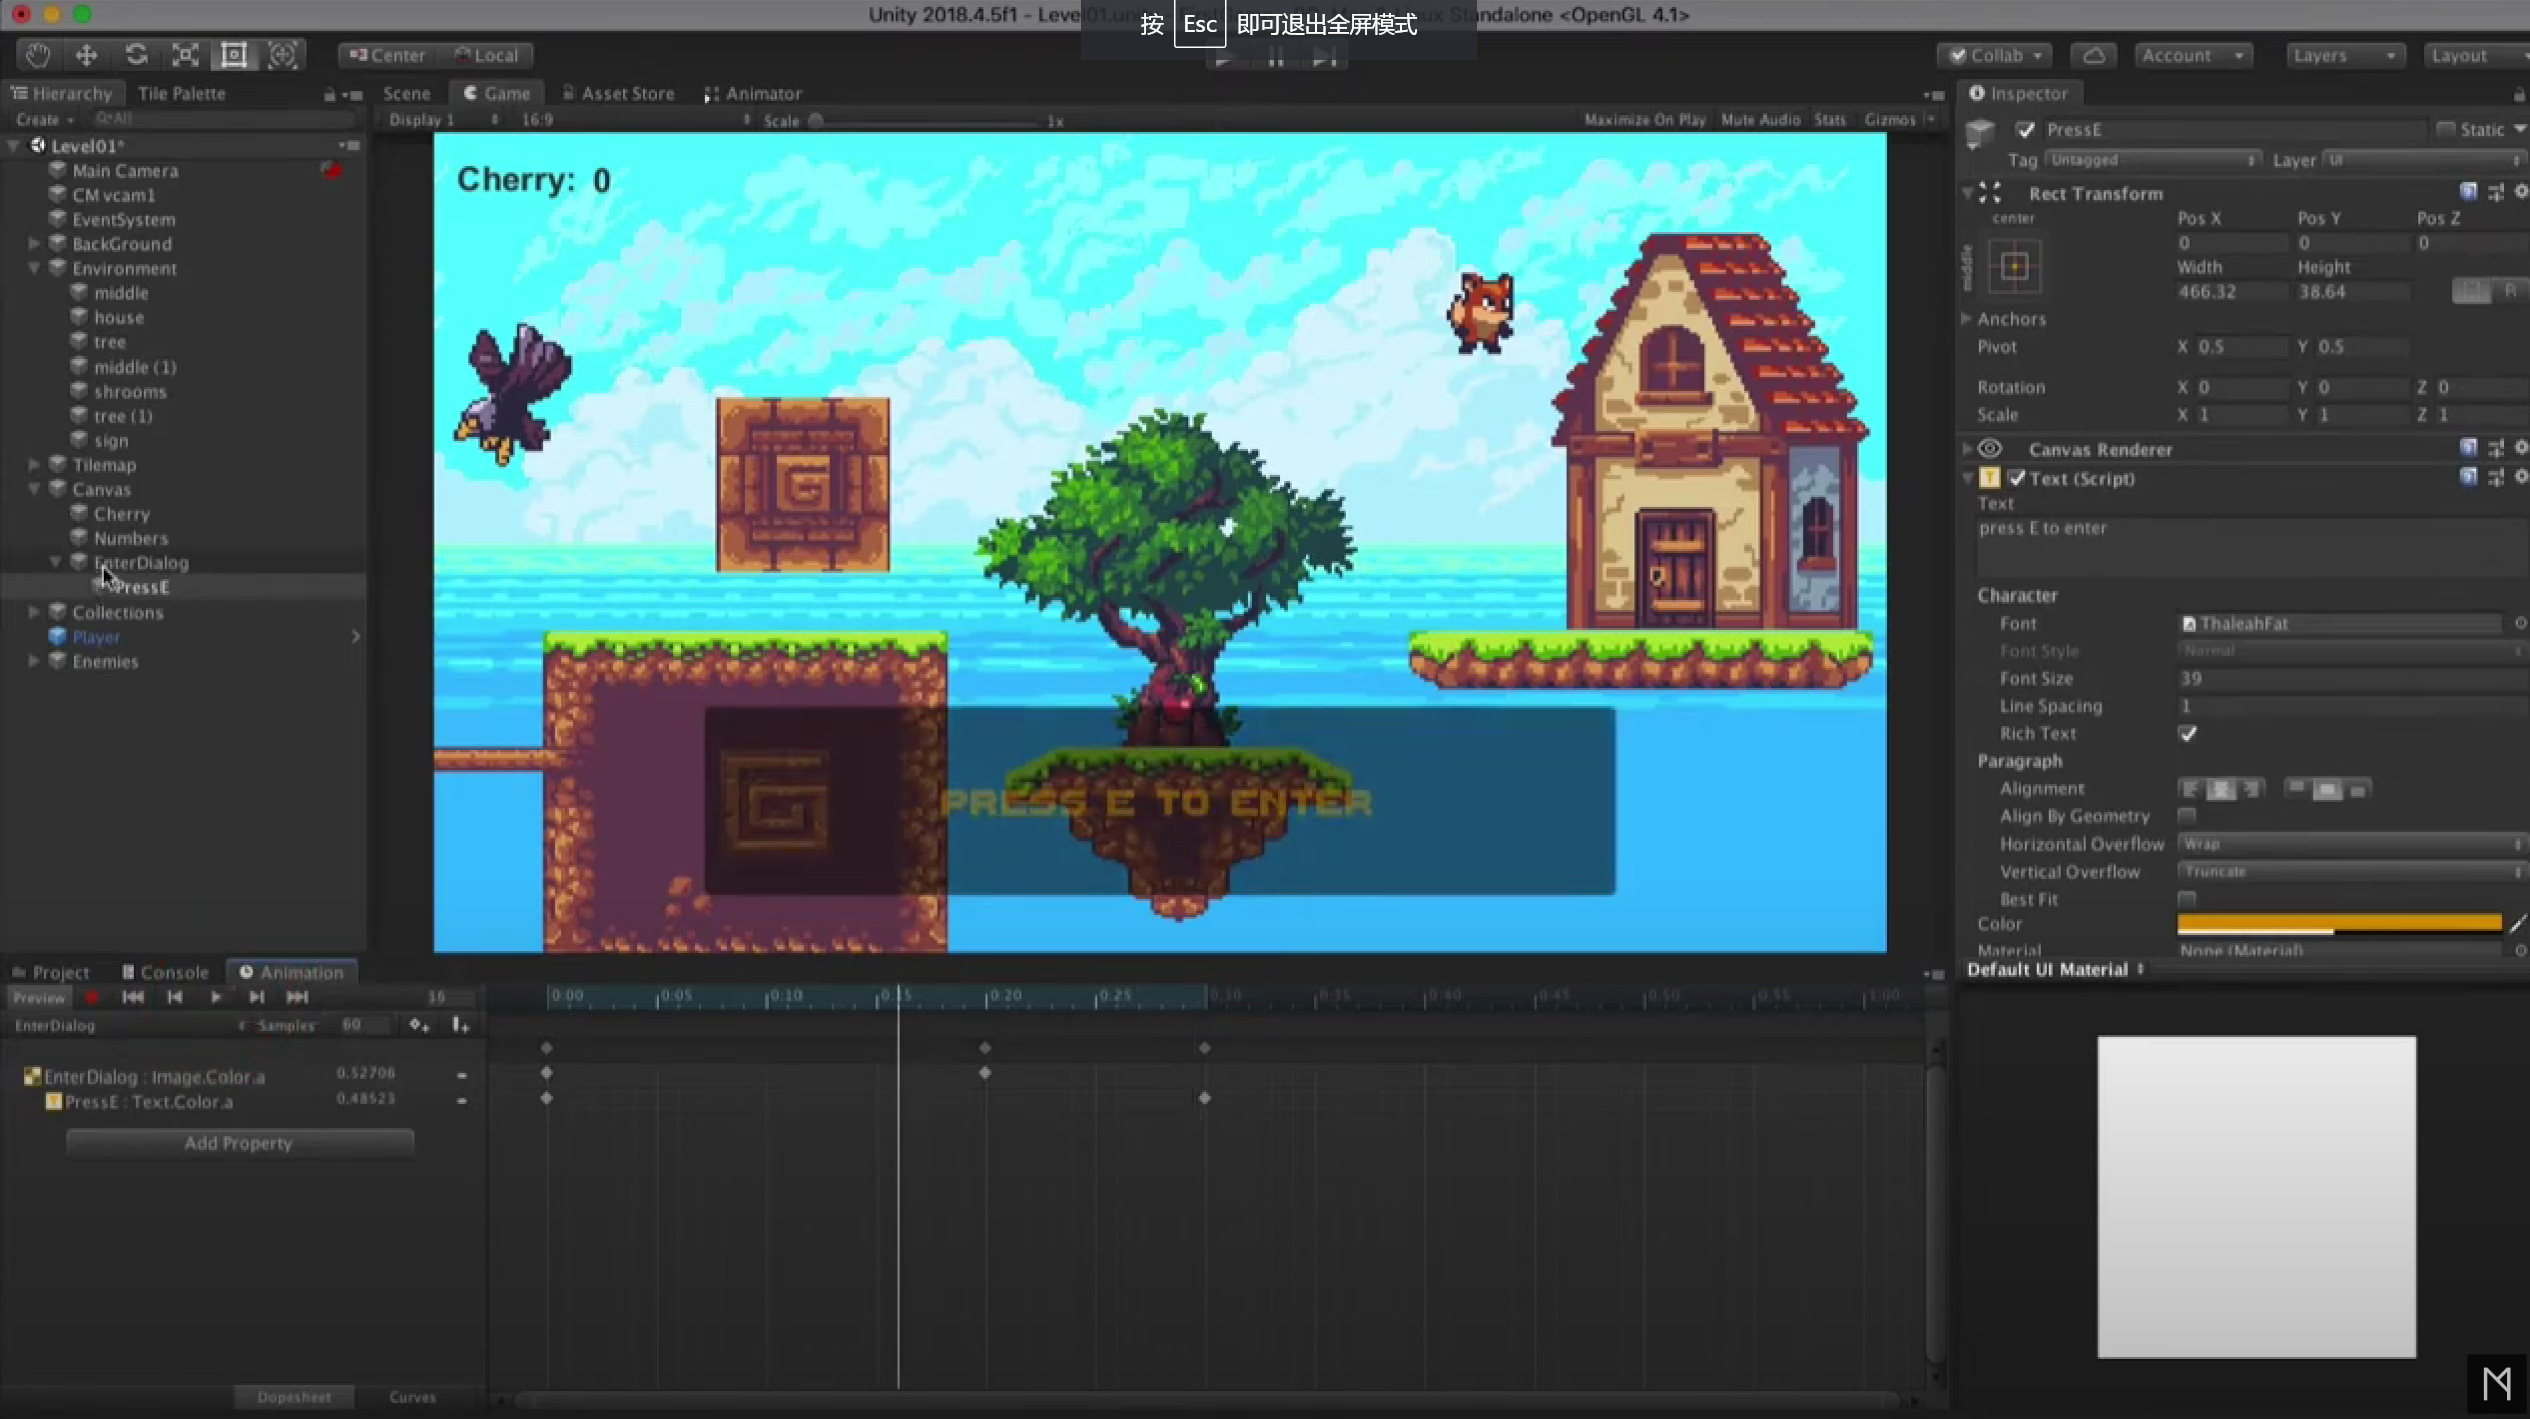Select the Move tool icon
This screenshot has width=2530, height=1419.
point(87,55)
